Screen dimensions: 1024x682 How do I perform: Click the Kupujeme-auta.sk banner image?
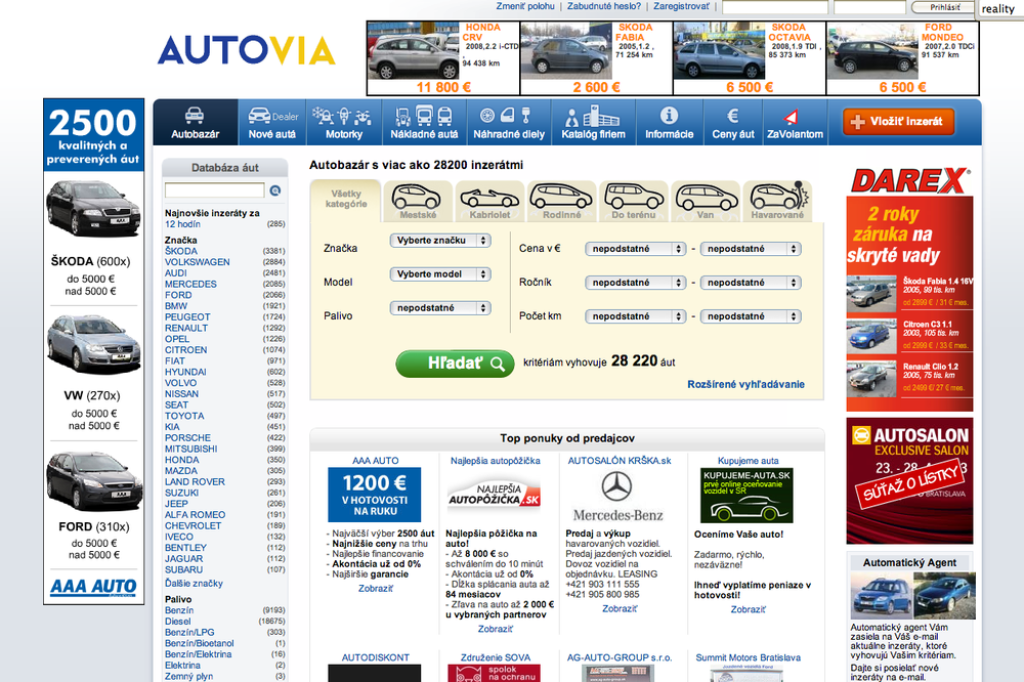pos(746,495)
